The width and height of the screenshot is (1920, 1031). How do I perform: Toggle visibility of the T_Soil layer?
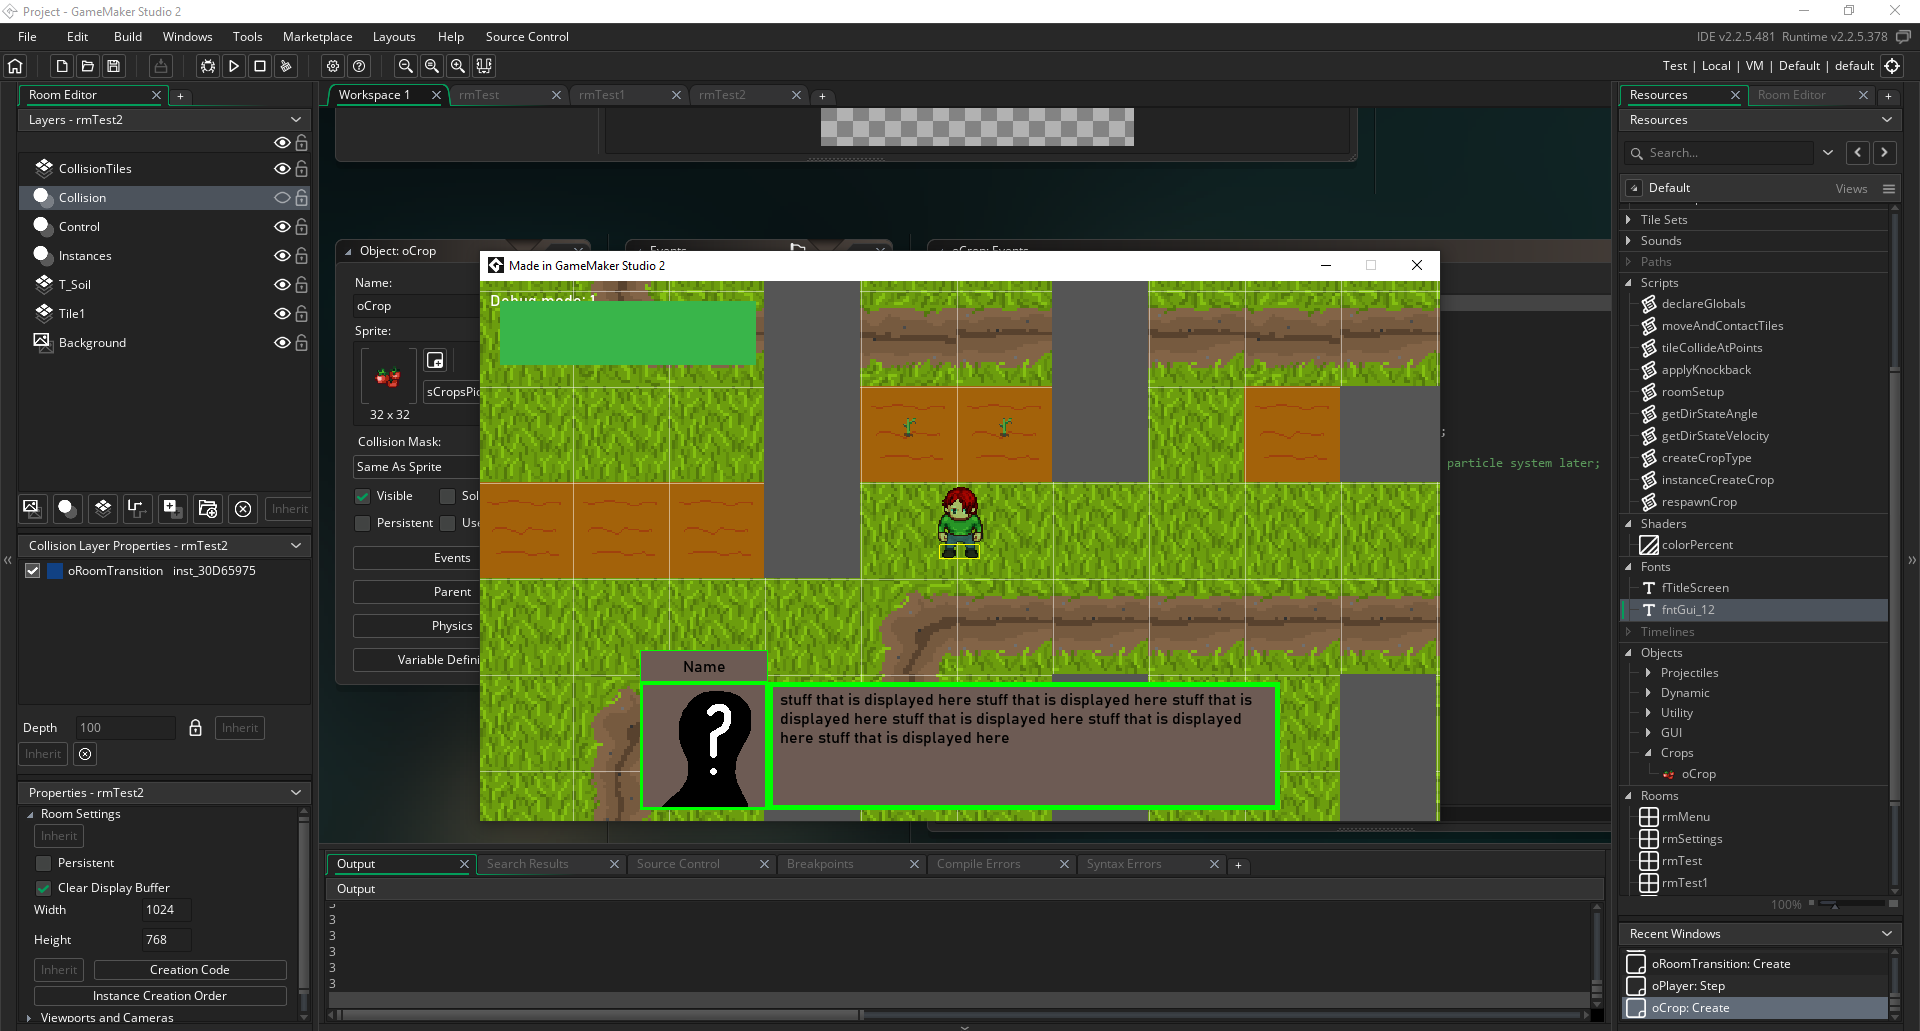(282, 285)
